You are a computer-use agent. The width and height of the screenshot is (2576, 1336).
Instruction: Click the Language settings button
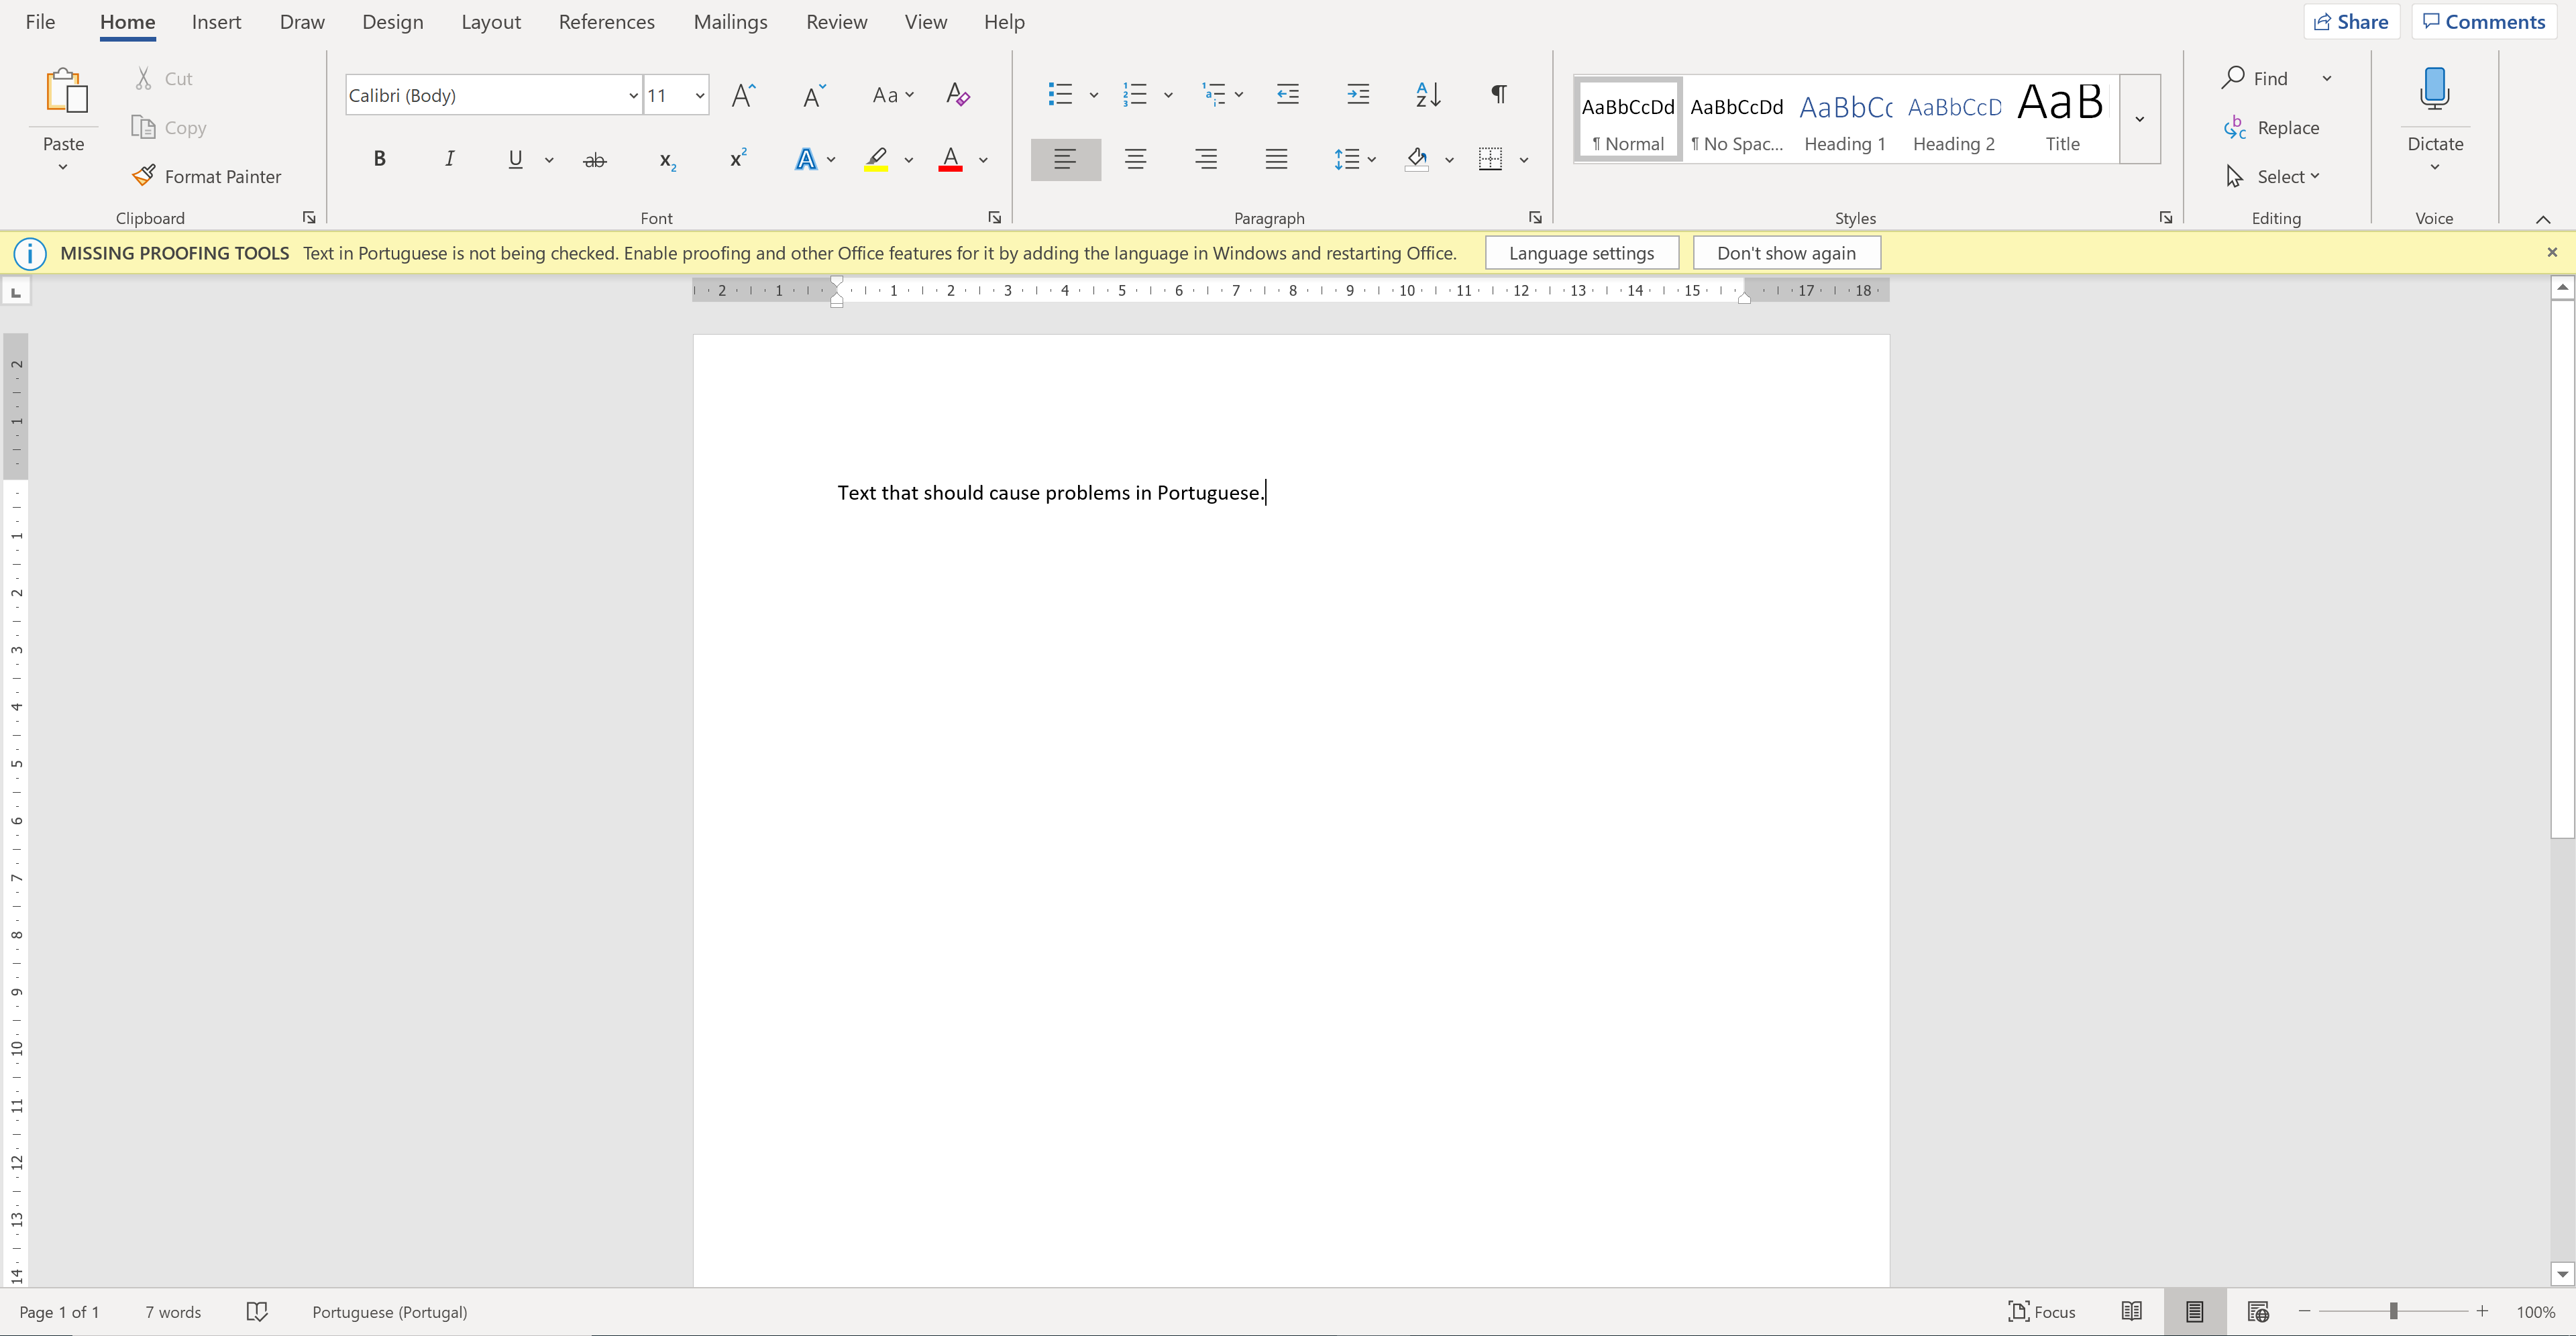point(1581,253)
